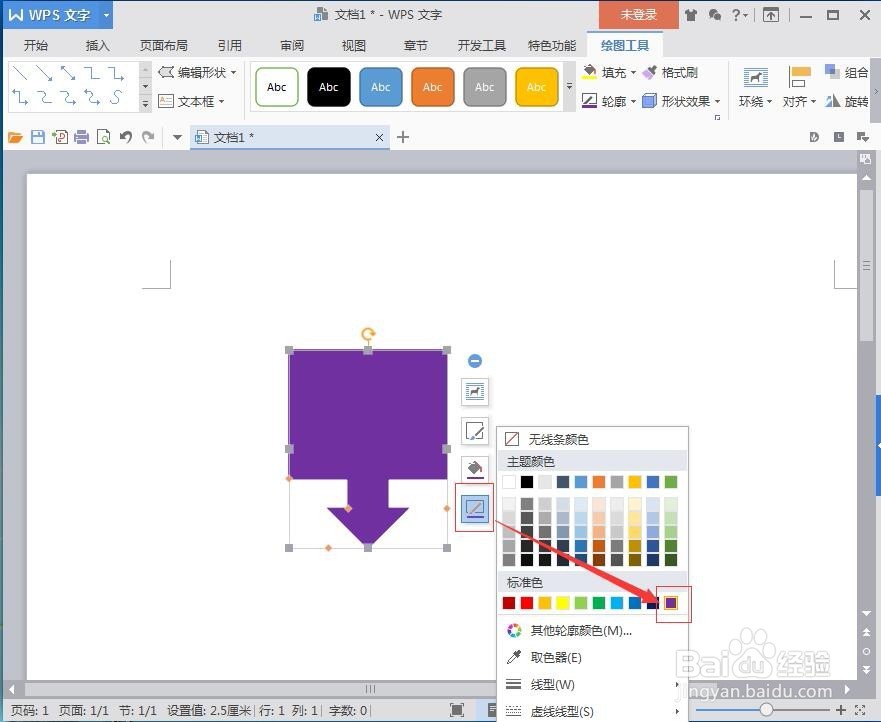This screenshot has width=881, height=722.
Task: Open the WPS 文字 application menu arrow
Action: pos(106,15)
